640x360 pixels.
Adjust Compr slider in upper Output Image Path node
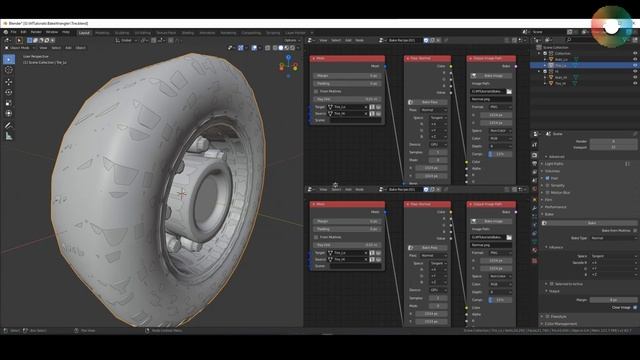point(500,154)
